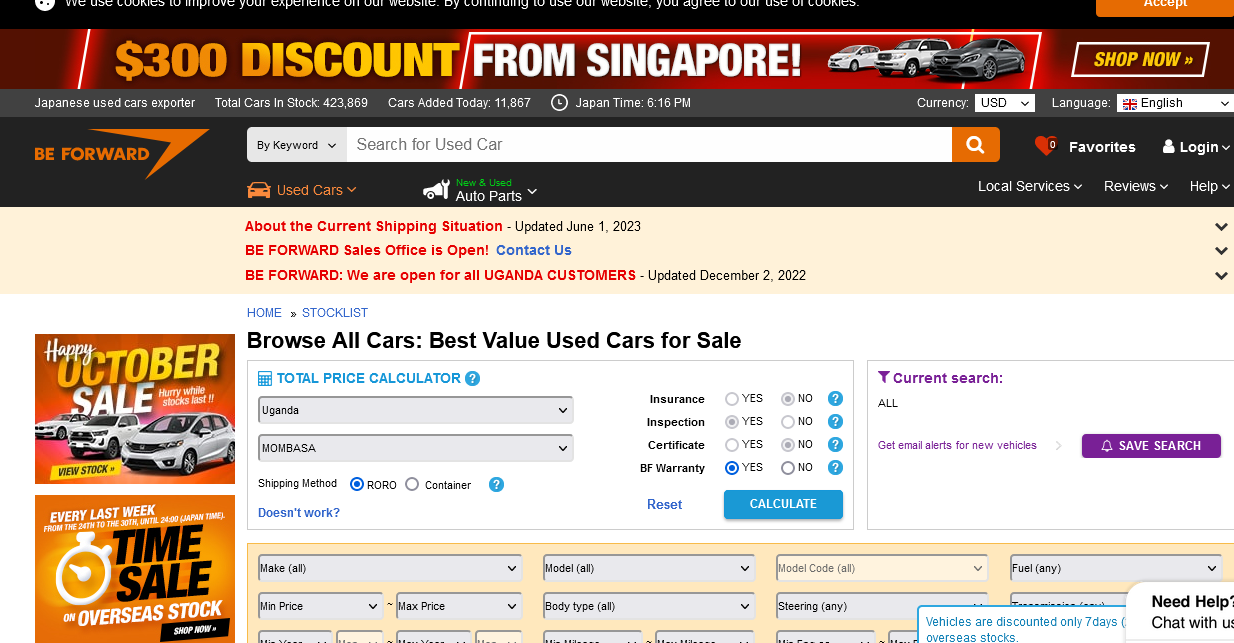Click the Auto Parts tools icon

[x=436, y=189]
